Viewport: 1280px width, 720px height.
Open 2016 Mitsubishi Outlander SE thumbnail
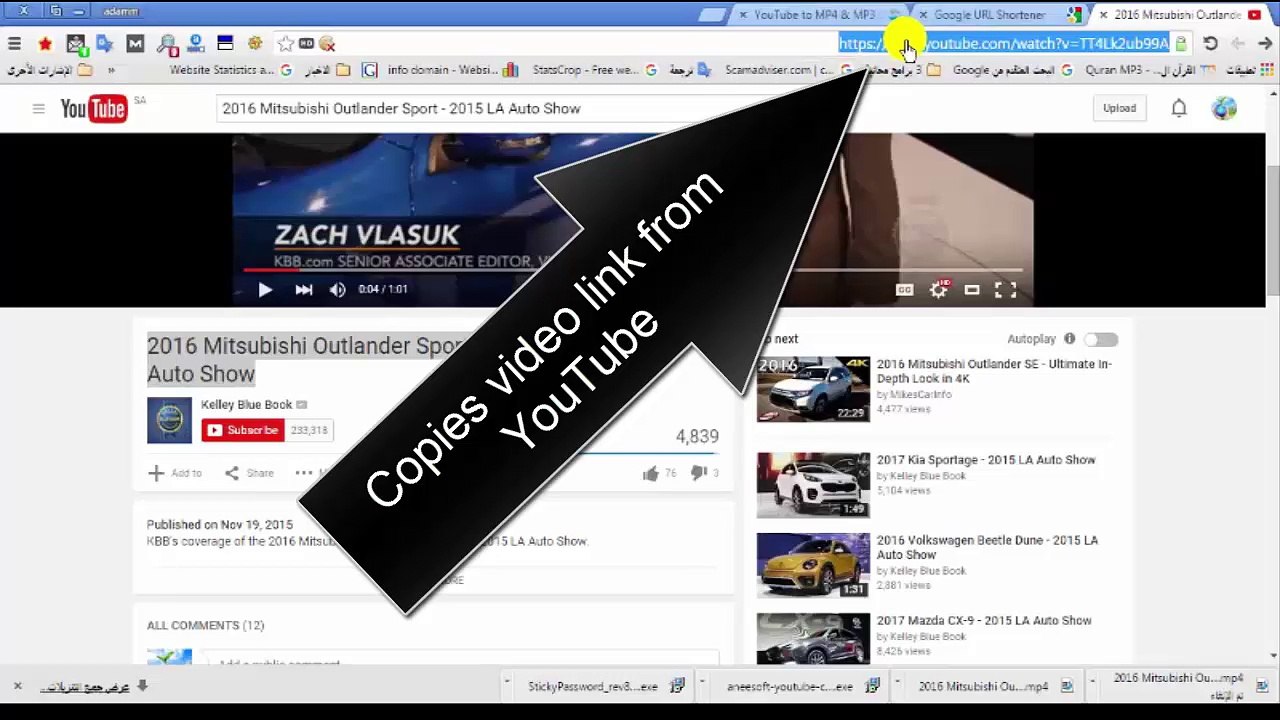813,389
